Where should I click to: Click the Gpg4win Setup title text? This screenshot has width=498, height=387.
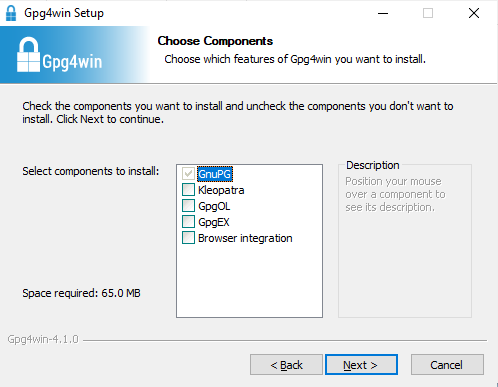64,13
